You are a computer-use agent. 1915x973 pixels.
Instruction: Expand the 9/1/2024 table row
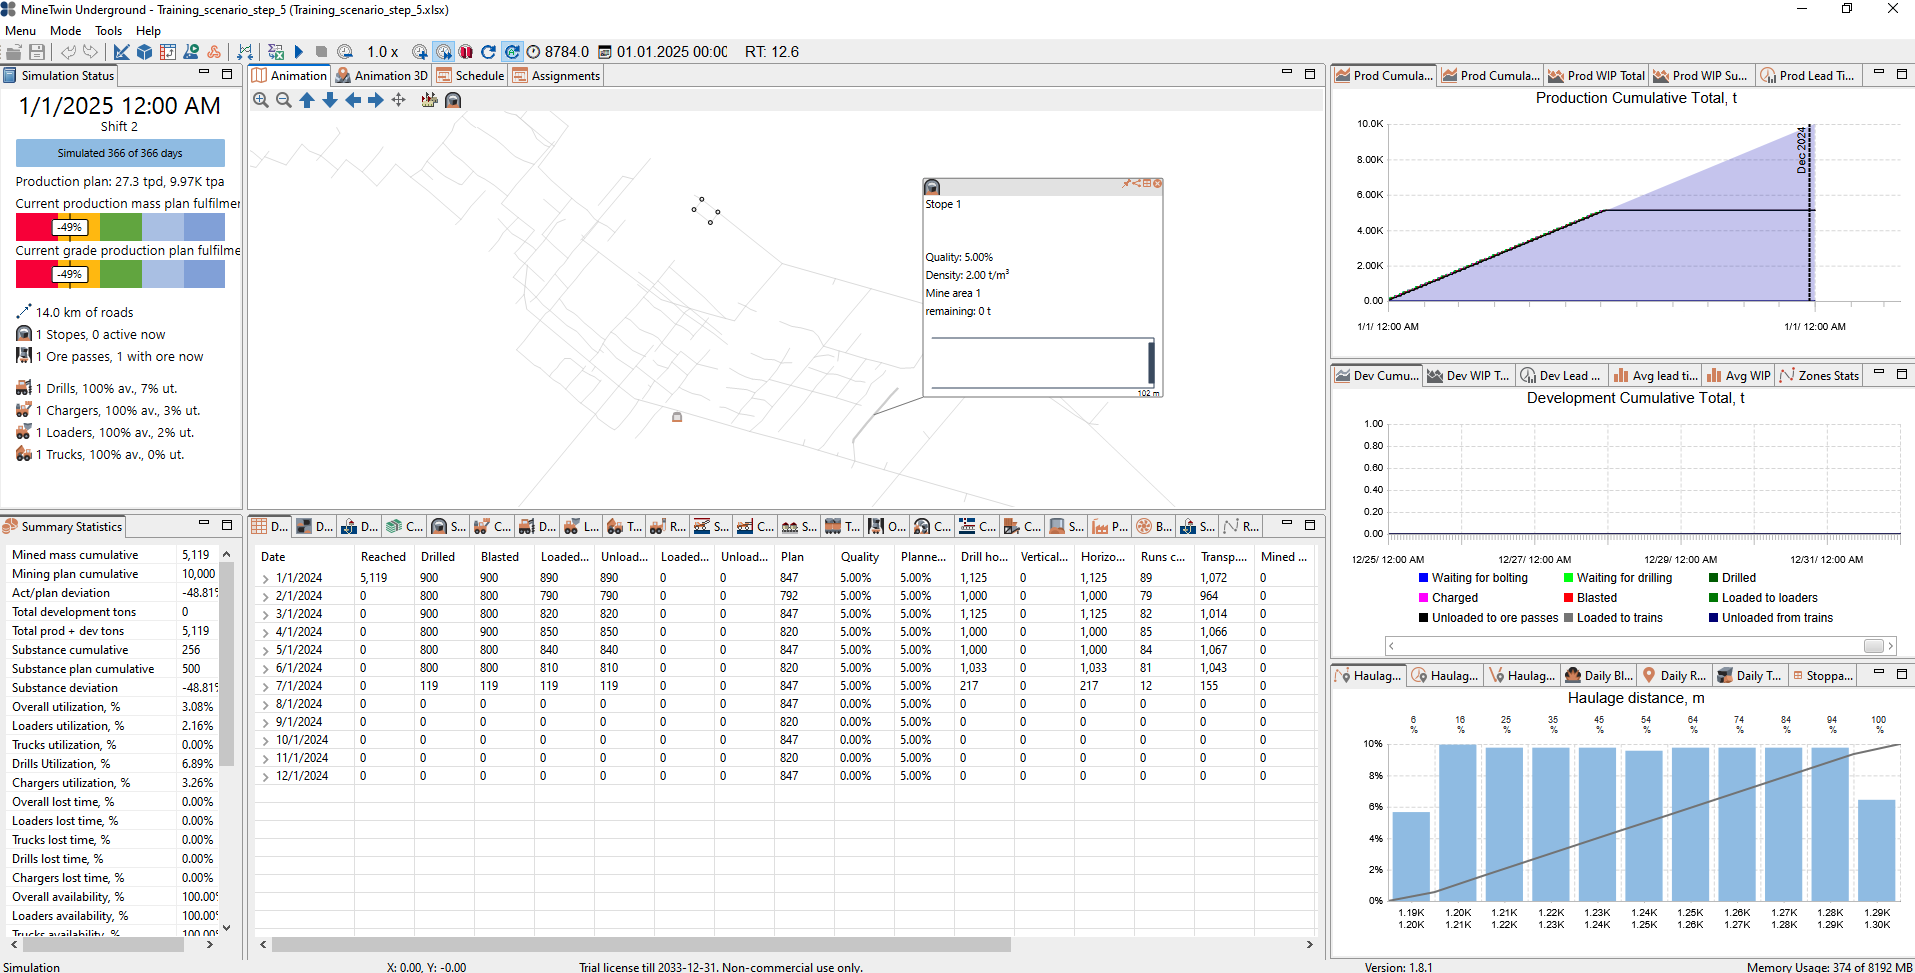(x=266, y=722)
